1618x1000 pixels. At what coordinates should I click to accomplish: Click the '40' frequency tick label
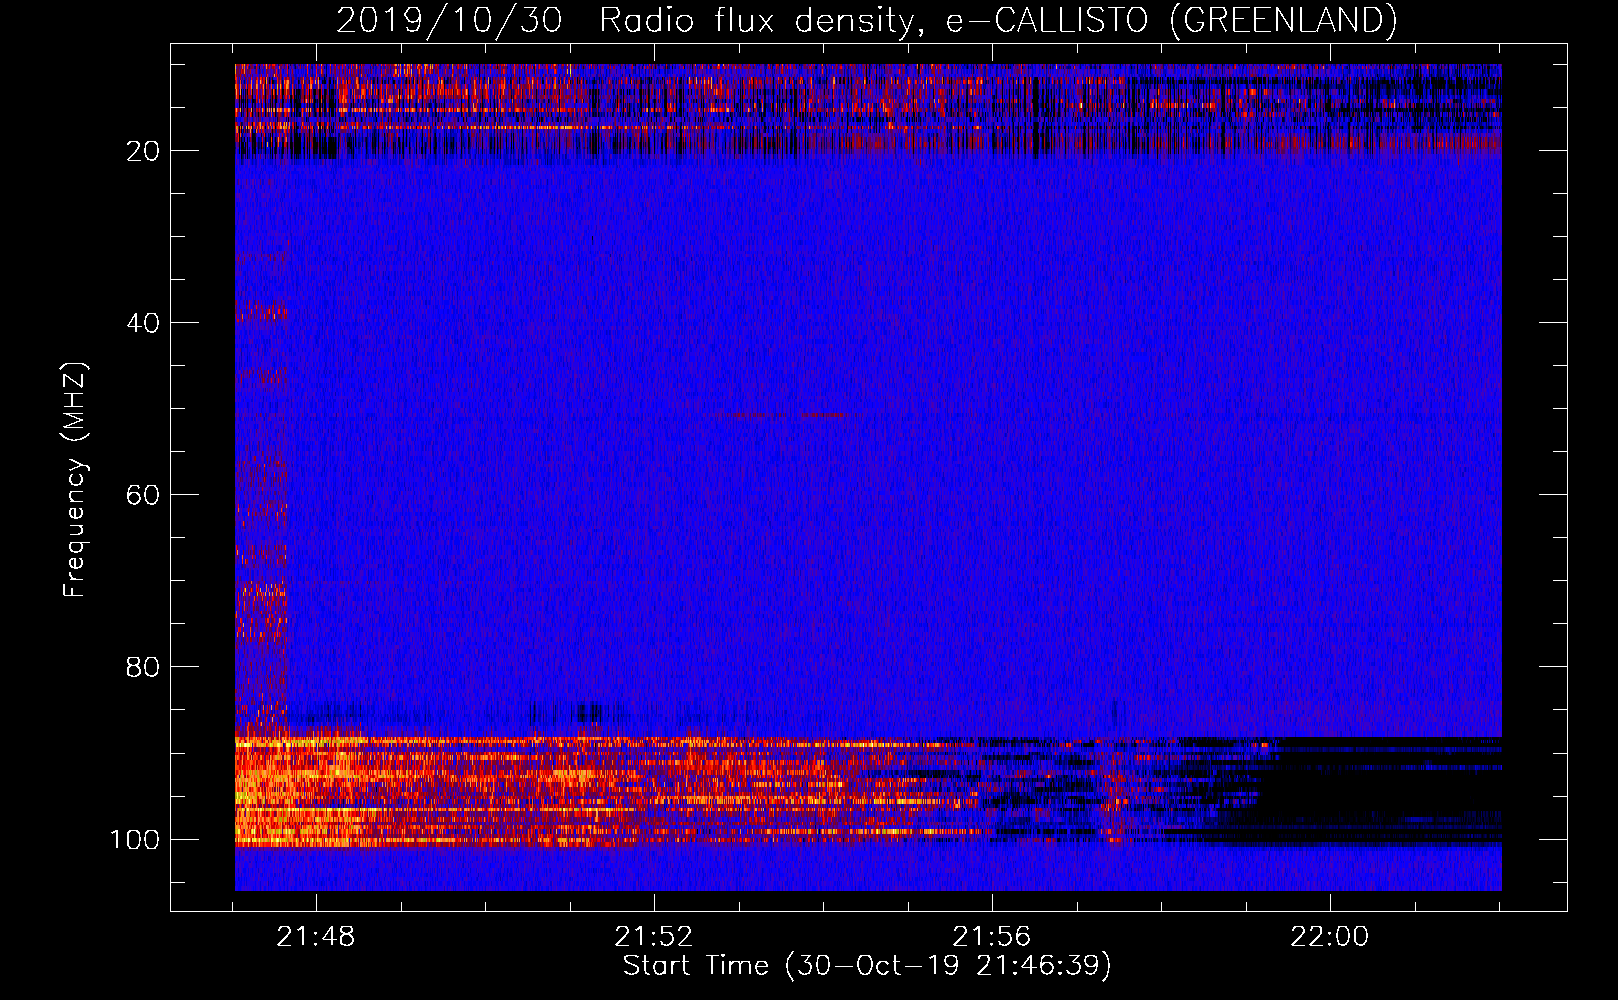tap(143, 323)
